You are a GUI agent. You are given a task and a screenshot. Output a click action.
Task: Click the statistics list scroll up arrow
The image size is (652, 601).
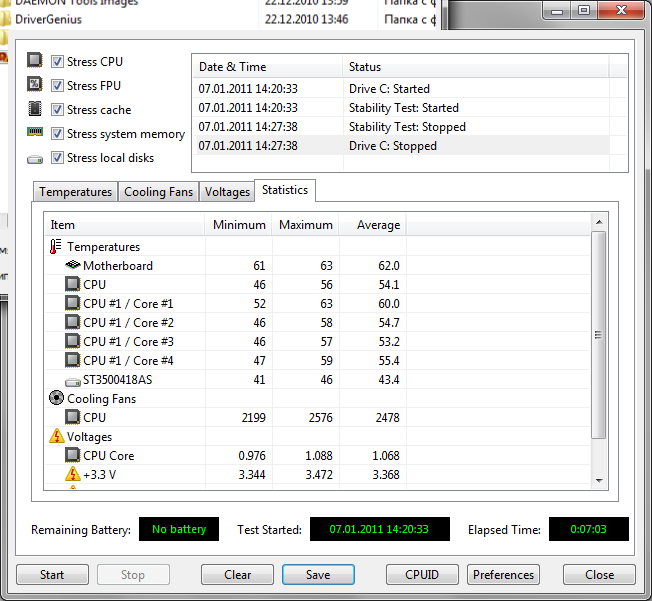[599, 222]
